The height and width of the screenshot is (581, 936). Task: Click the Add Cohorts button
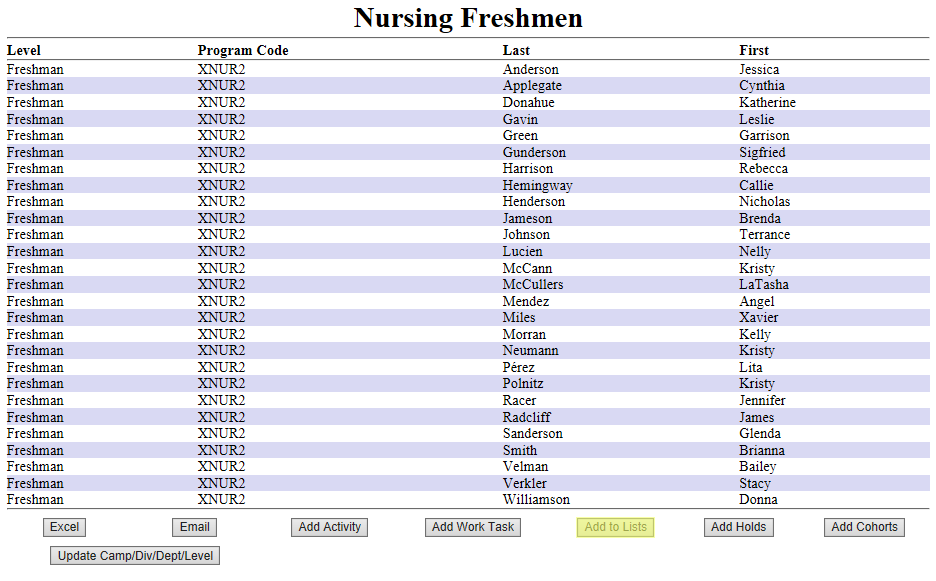tap(864, 527)
